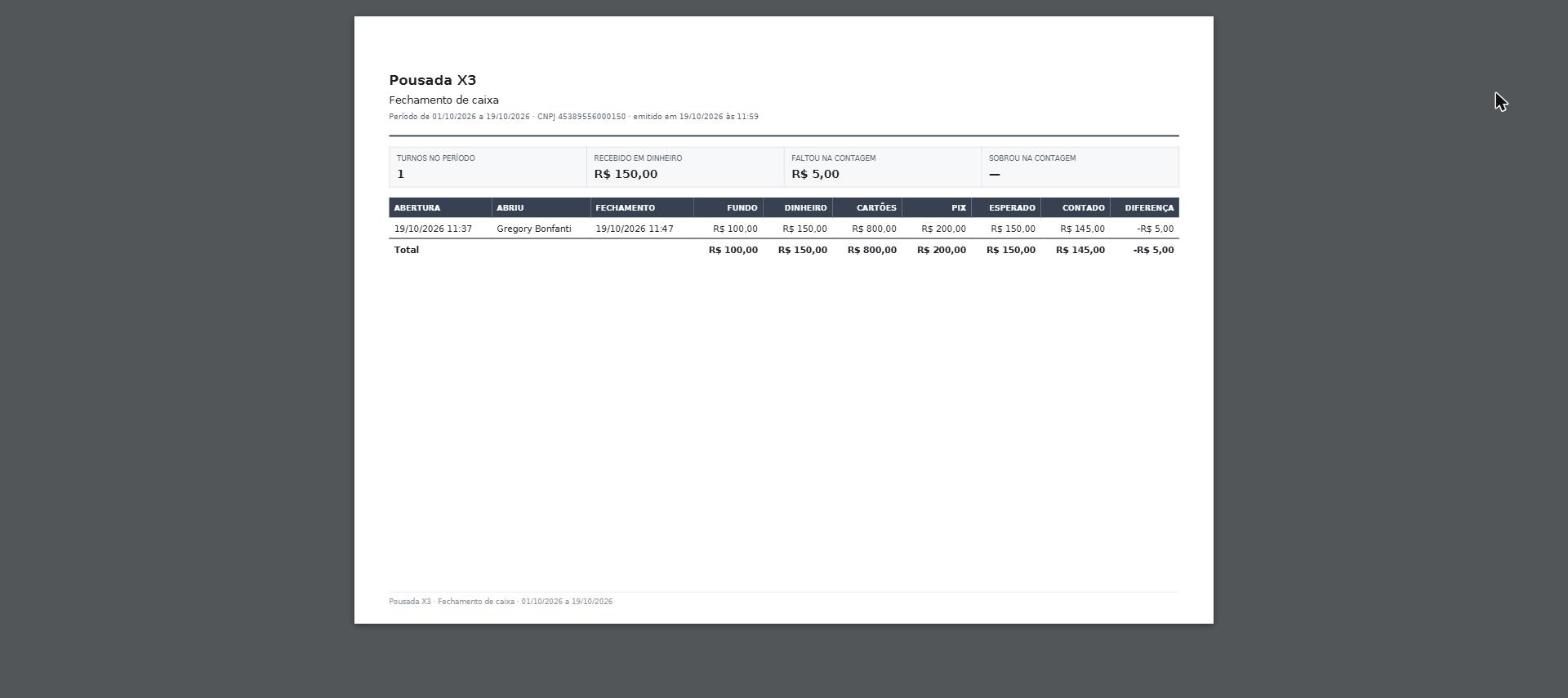The image size is (1568, 698).
Task: Click the "Total" row label
Action: pyautogui.click(x=406, y=250)
